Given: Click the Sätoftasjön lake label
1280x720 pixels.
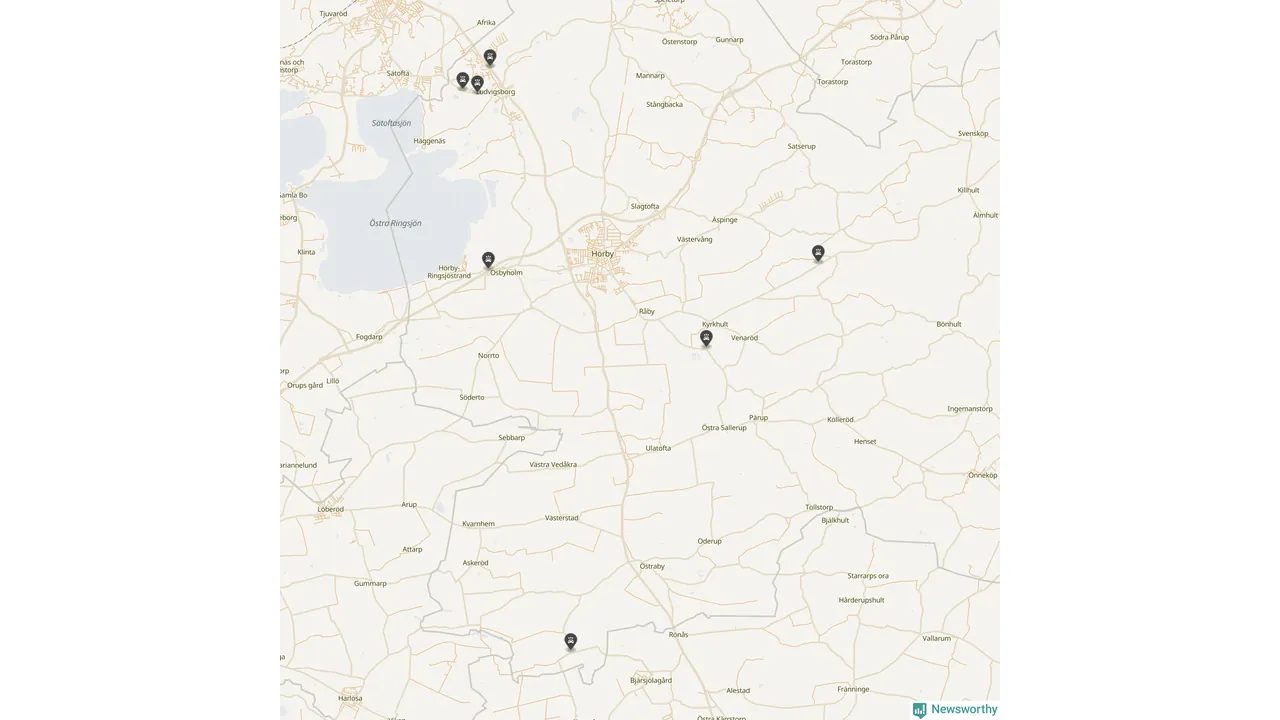Looking at the screenshot, I should pos(391,123).
